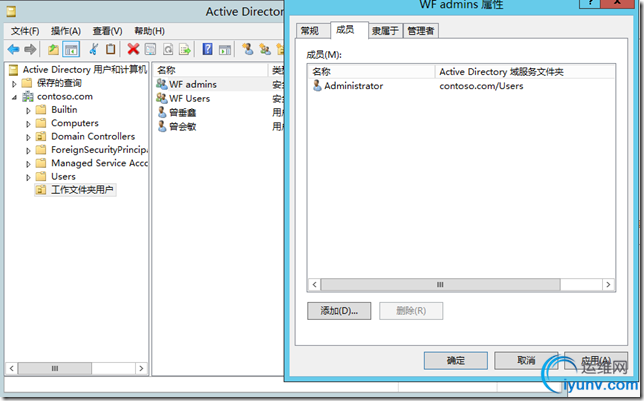The width and height of the screenshot is (644, 401).
Task: Click the members list scroll left arrow
Action: click(x=315, y=284)
